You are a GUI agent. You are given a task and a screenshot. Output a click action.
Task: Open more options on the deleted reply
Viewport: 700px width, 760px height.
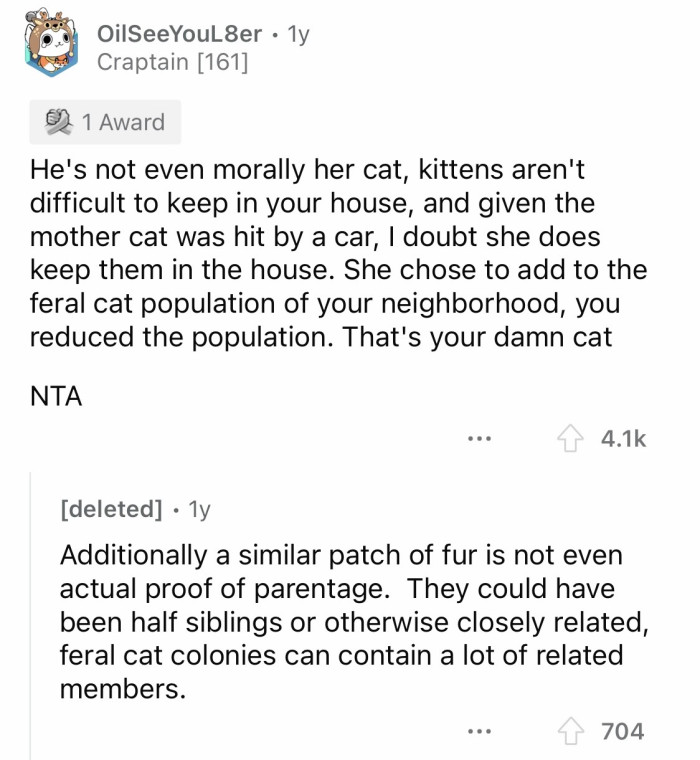(480, 732)
